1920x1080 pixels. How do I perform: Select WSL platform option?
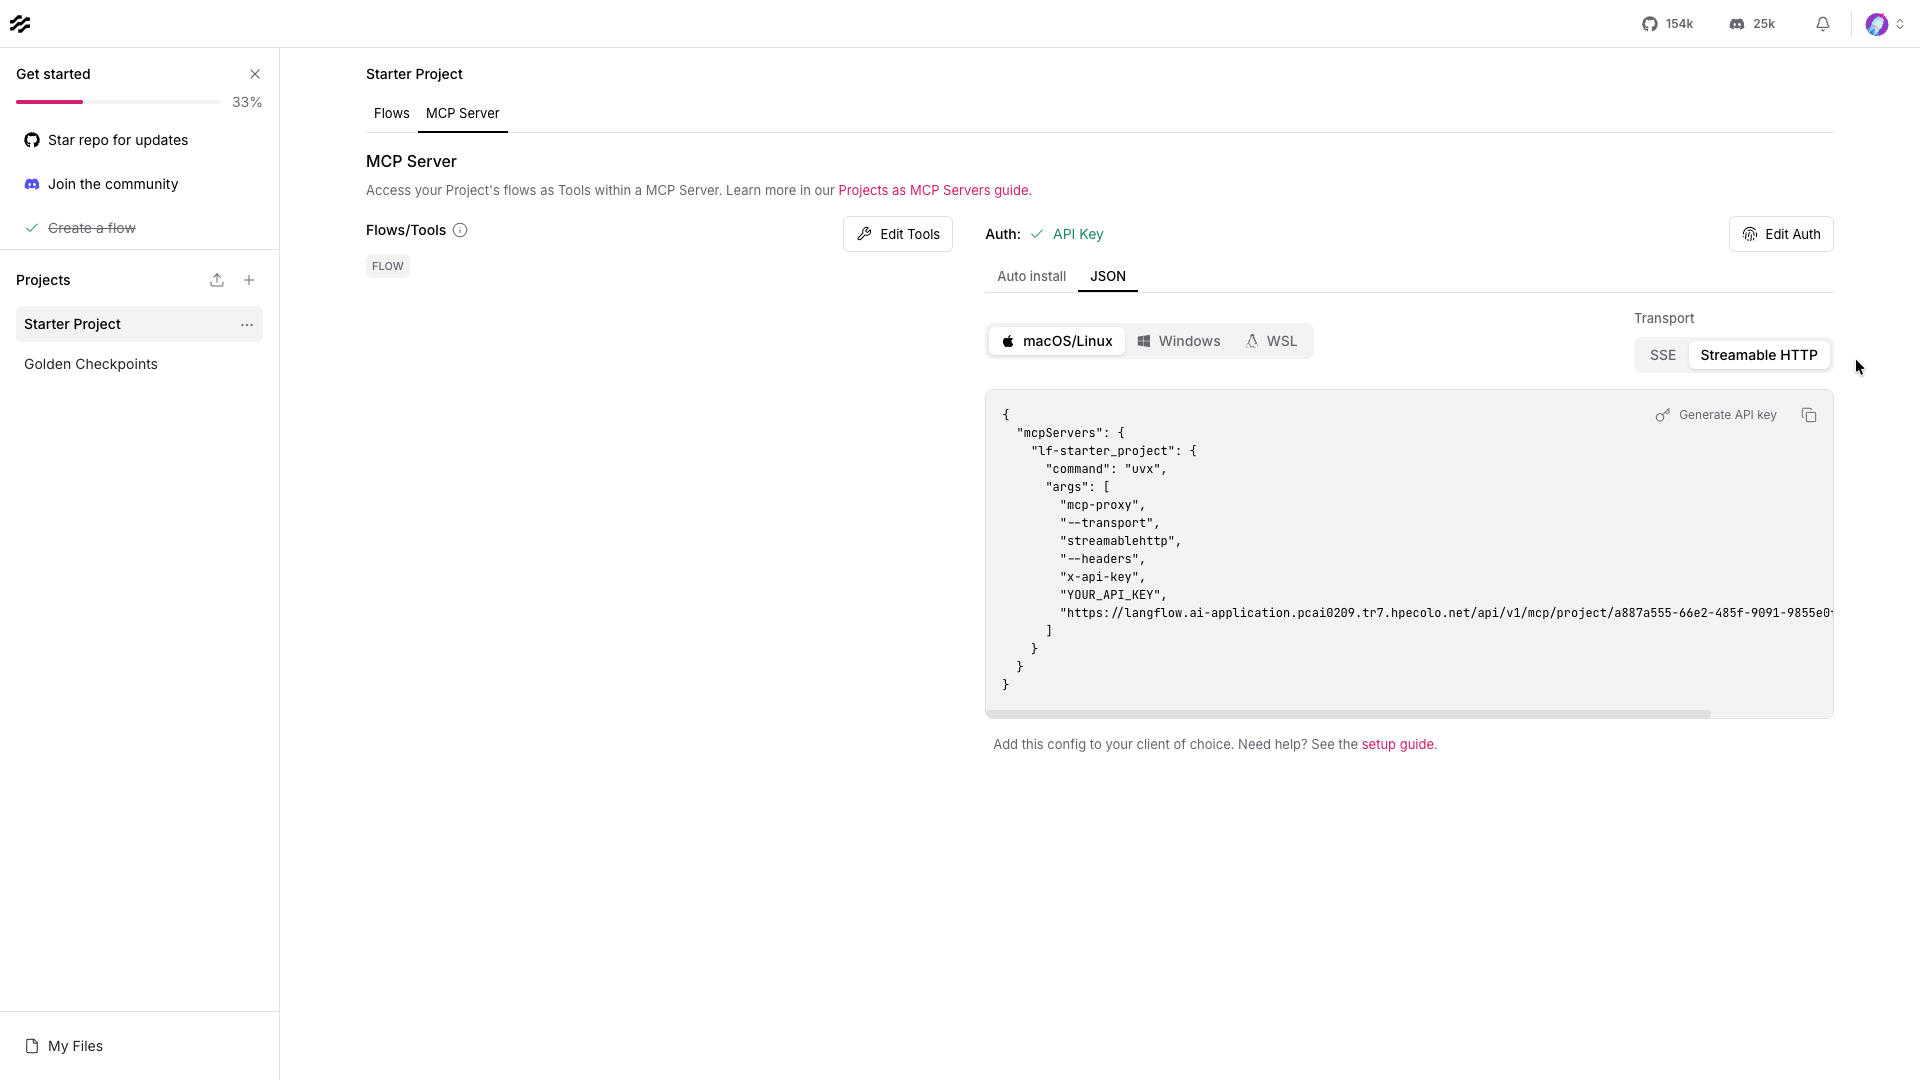(x=1271, y=341)
